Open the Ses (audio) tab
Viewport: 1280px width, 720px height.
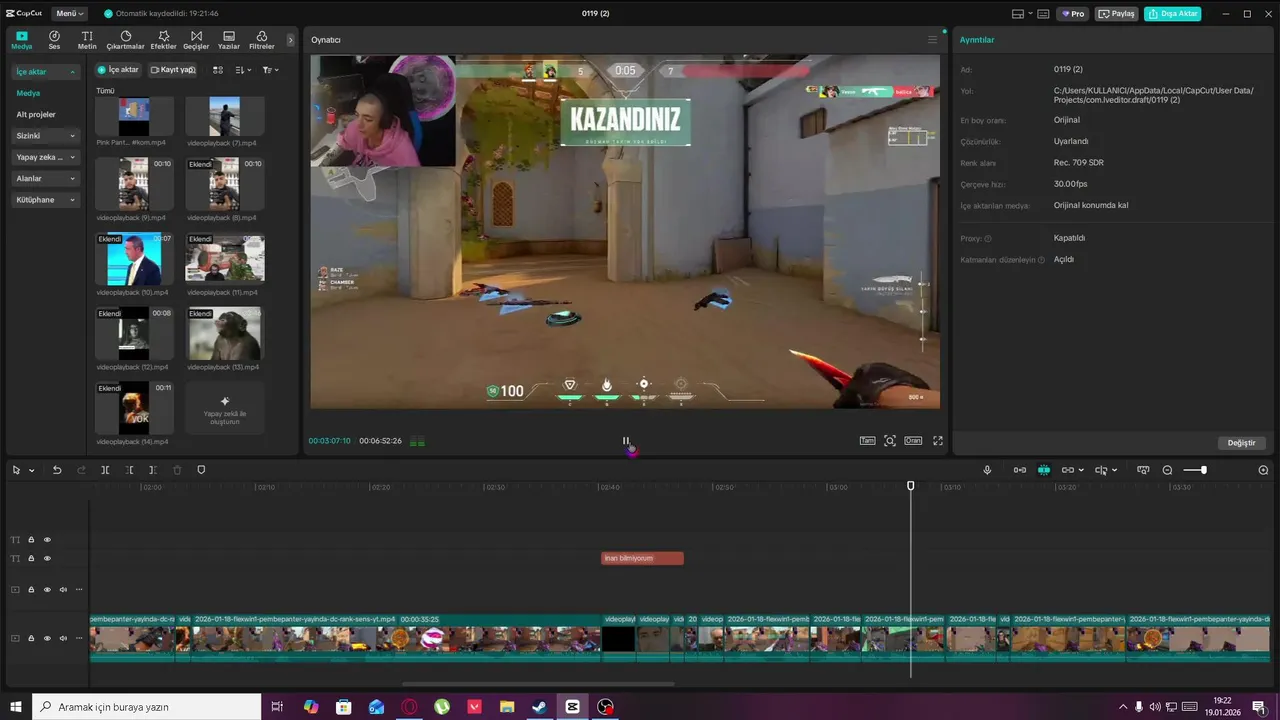point(54,40)
